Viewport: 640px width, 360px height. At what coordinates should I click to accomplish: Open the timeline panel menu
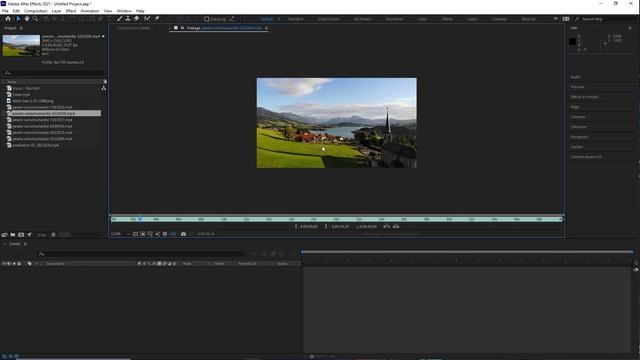(x=25, y=244)
